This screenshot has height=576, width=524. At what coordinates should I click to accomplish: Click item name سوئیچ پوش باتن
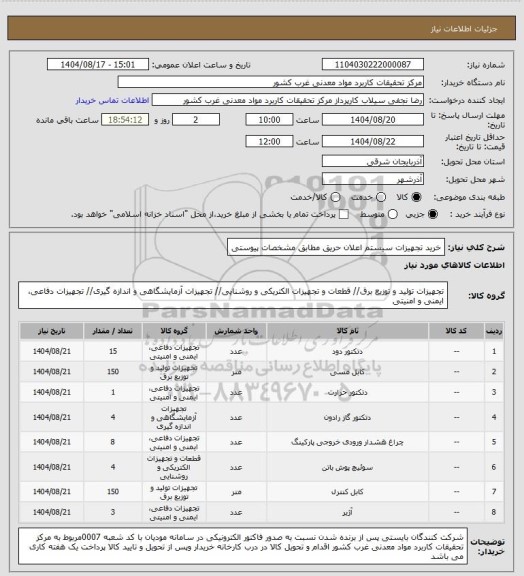(x=347, y=468)
